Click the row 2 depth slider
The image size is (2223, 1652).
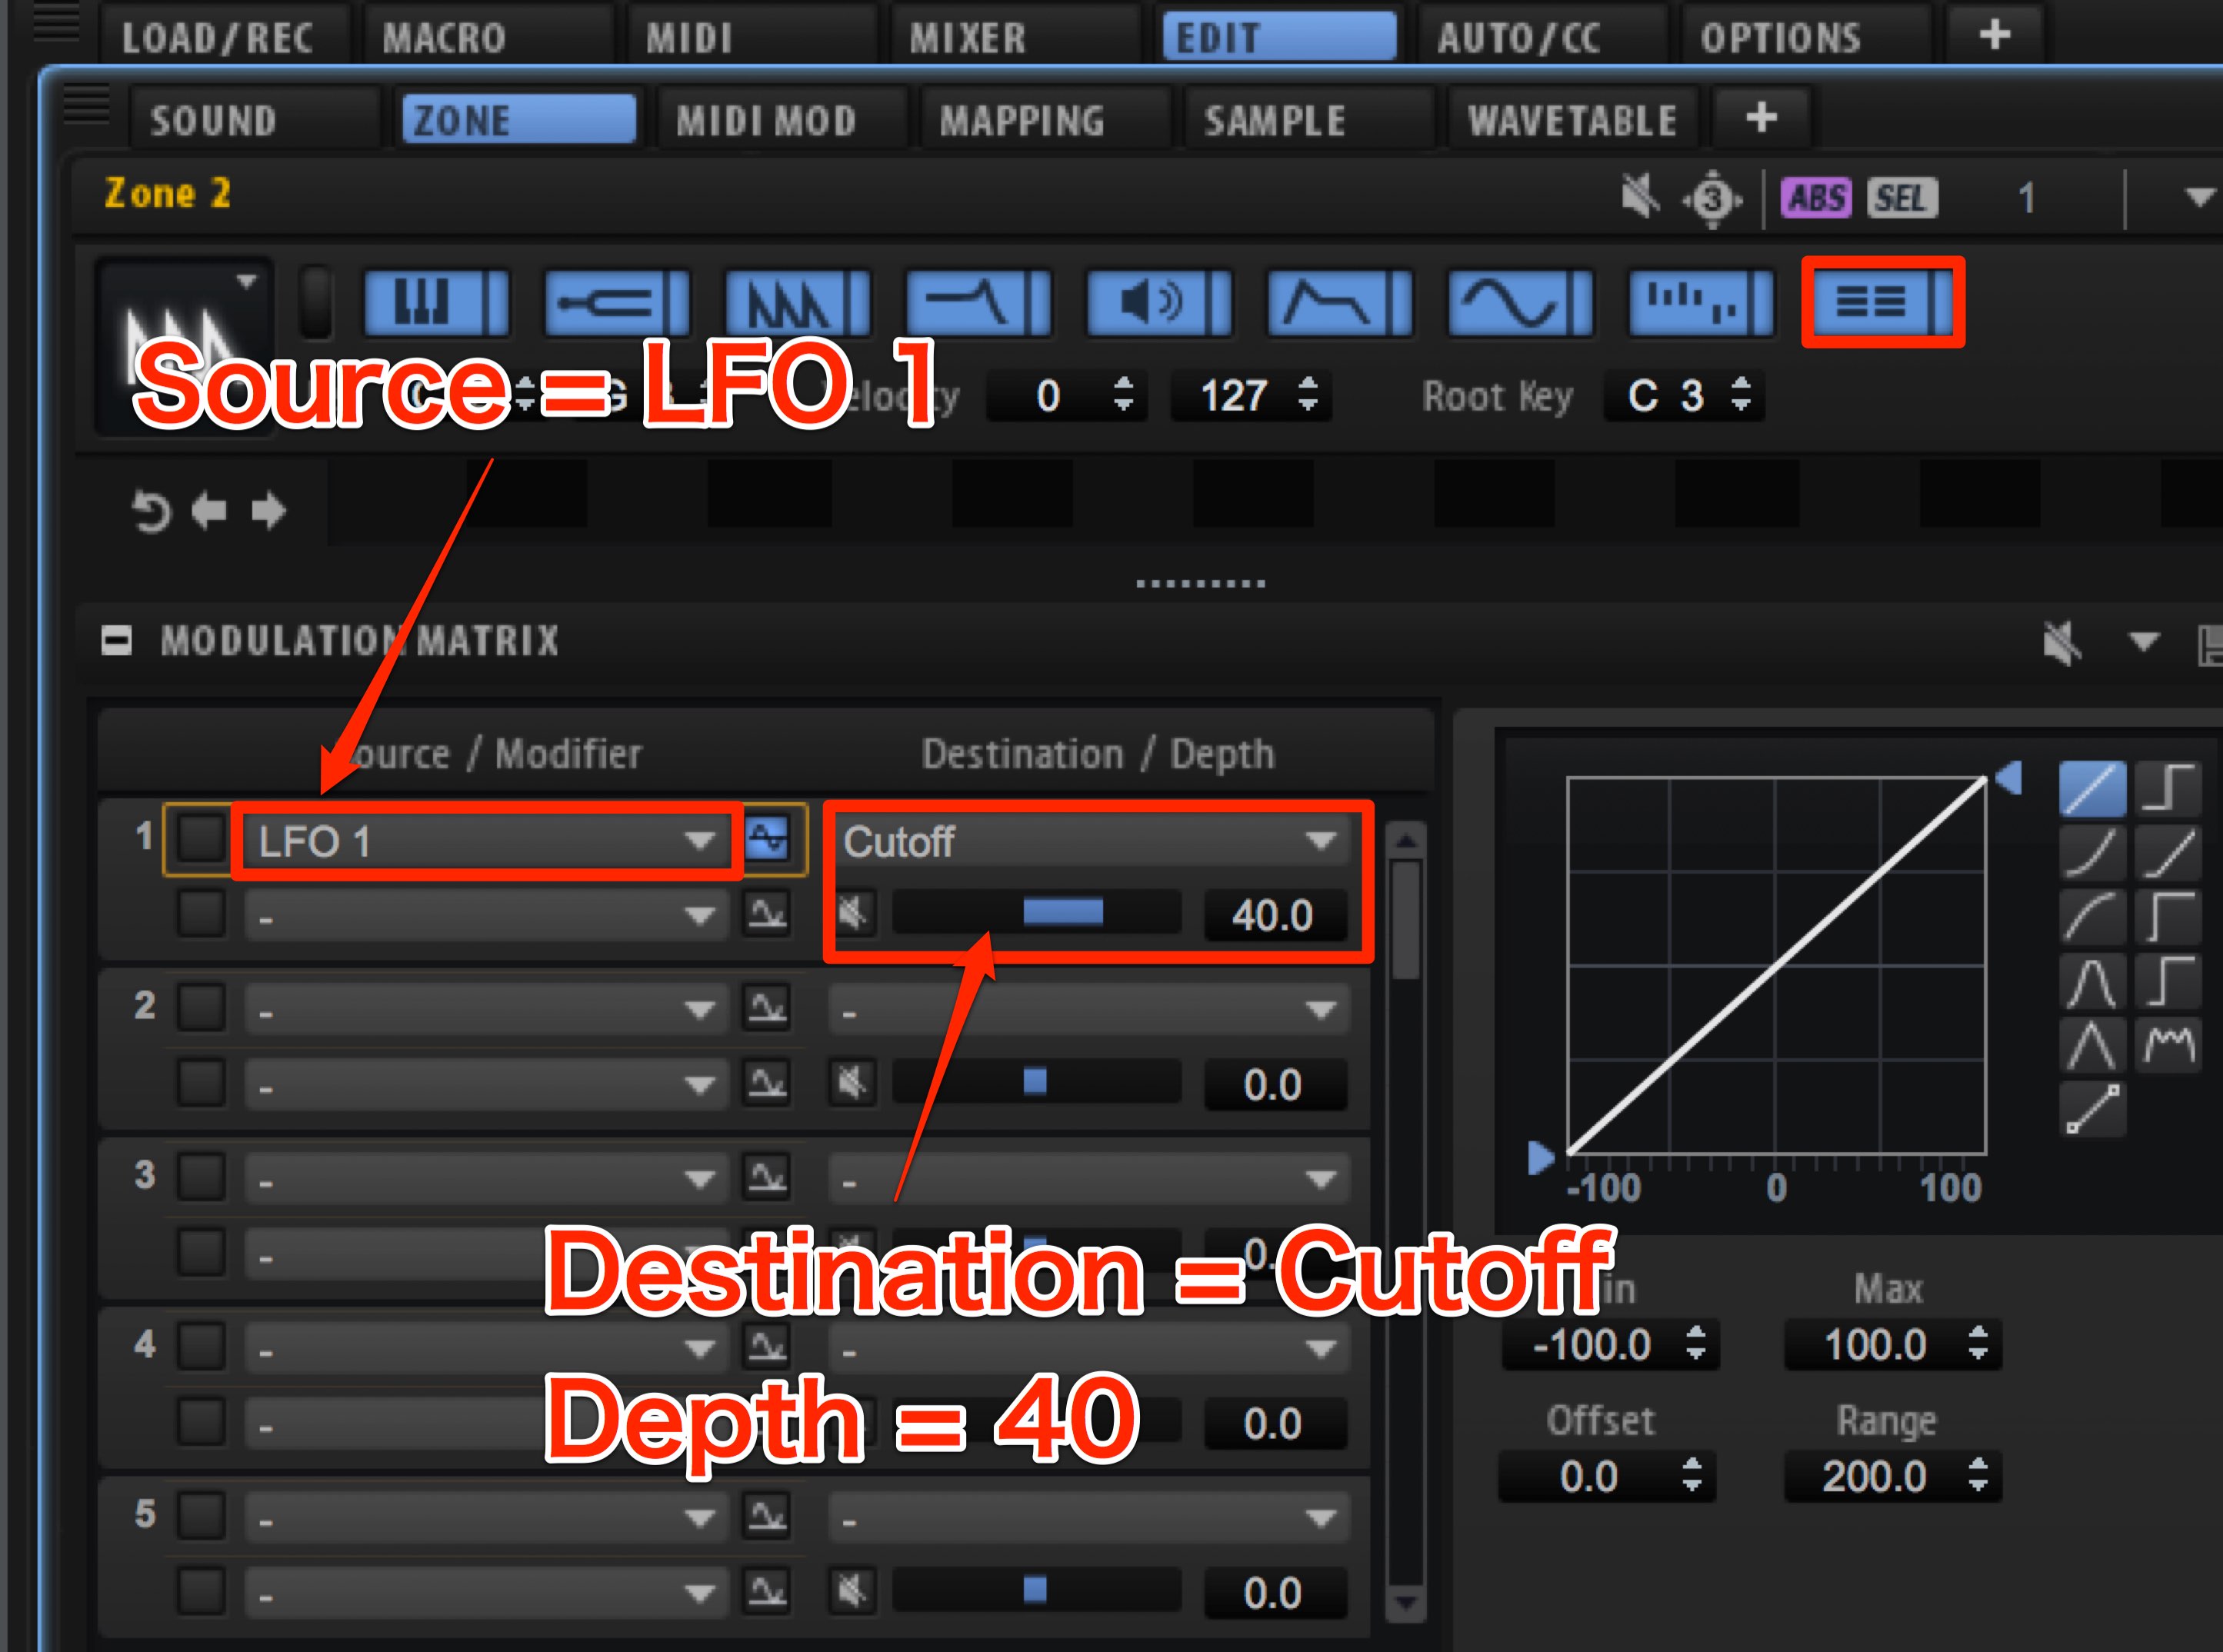pyautogui.click(x=1036, y=1082)
